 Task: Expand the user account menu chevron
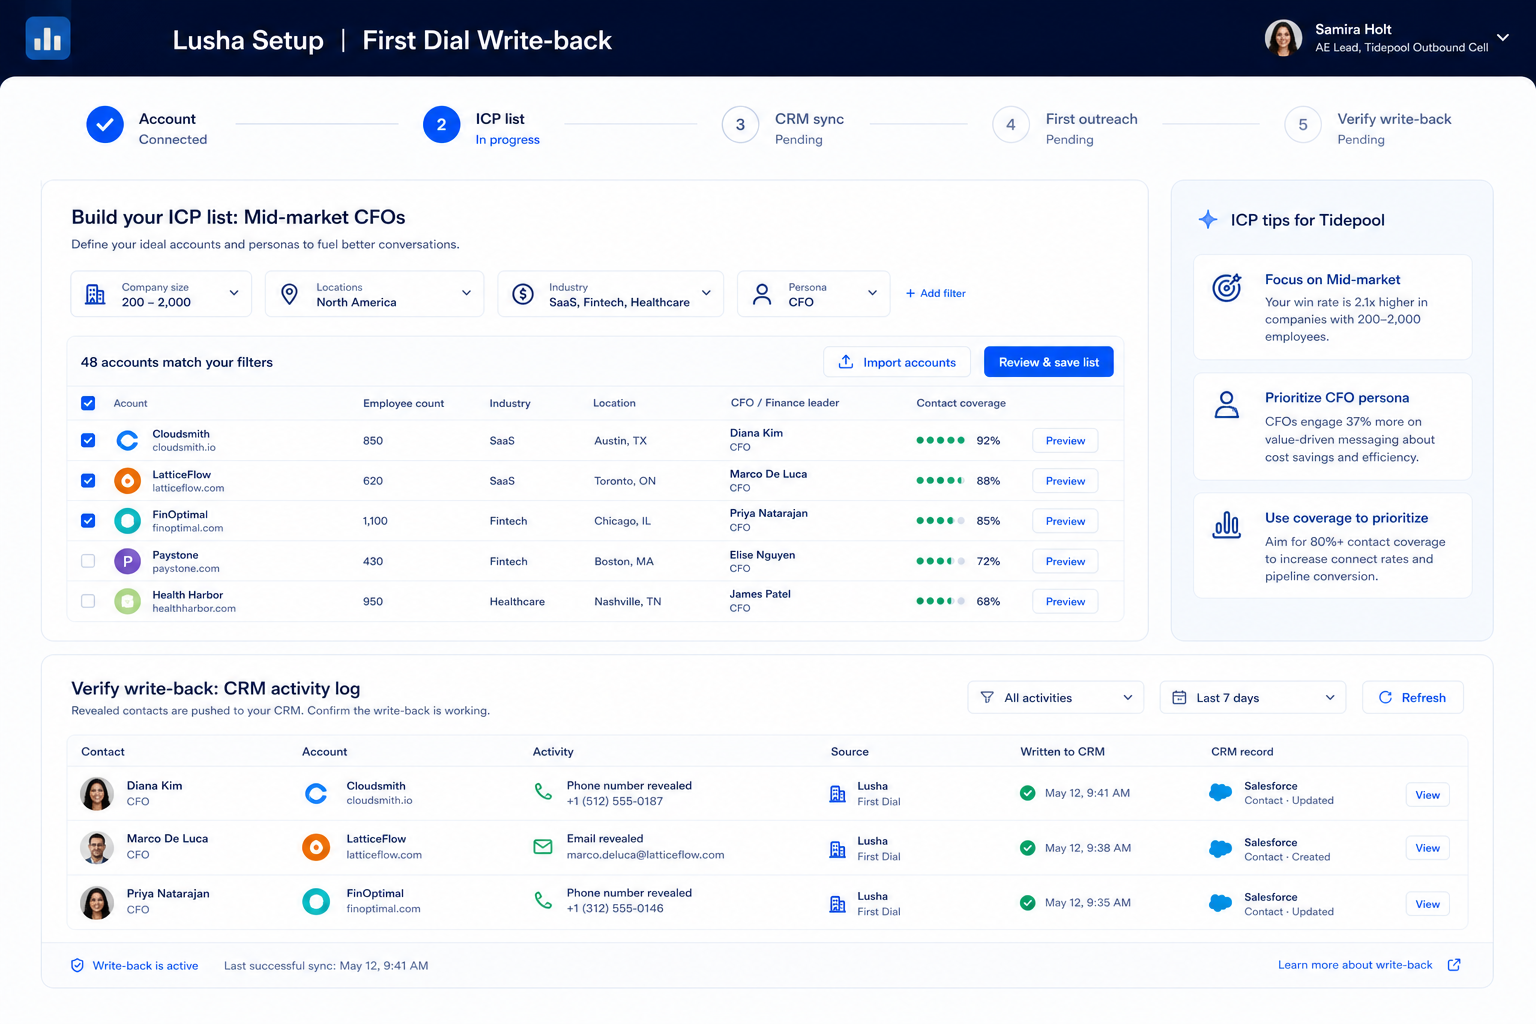tap(1502, 37)
